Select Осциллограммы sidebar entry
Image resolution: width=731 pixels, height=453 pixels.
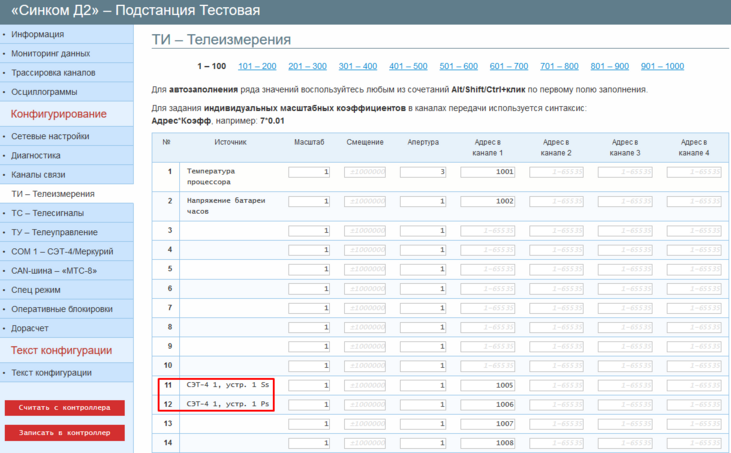(x=43, y=91)
